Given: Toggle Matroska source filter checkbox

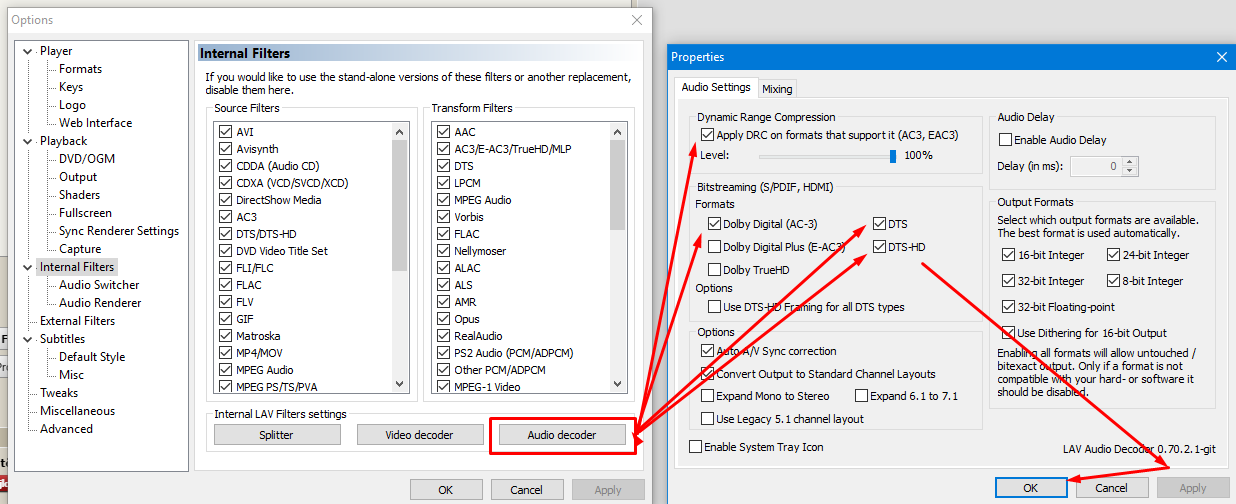Looking at the screenshot, I should (x=225, y=336).
